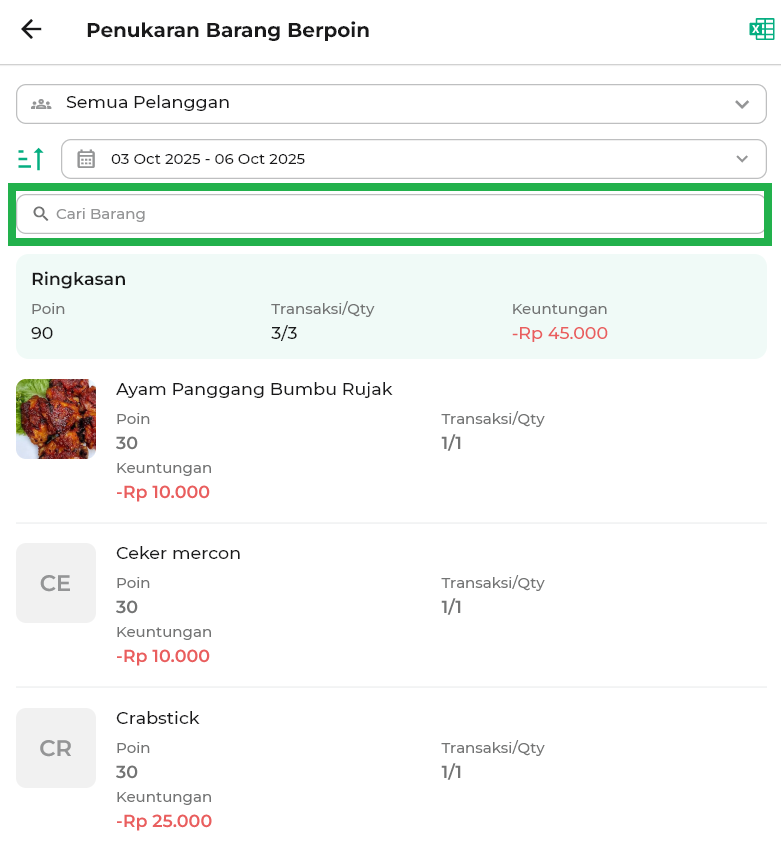Click the calendar icon in date field
The image size is (781, 843).
[x=86, y=159]
